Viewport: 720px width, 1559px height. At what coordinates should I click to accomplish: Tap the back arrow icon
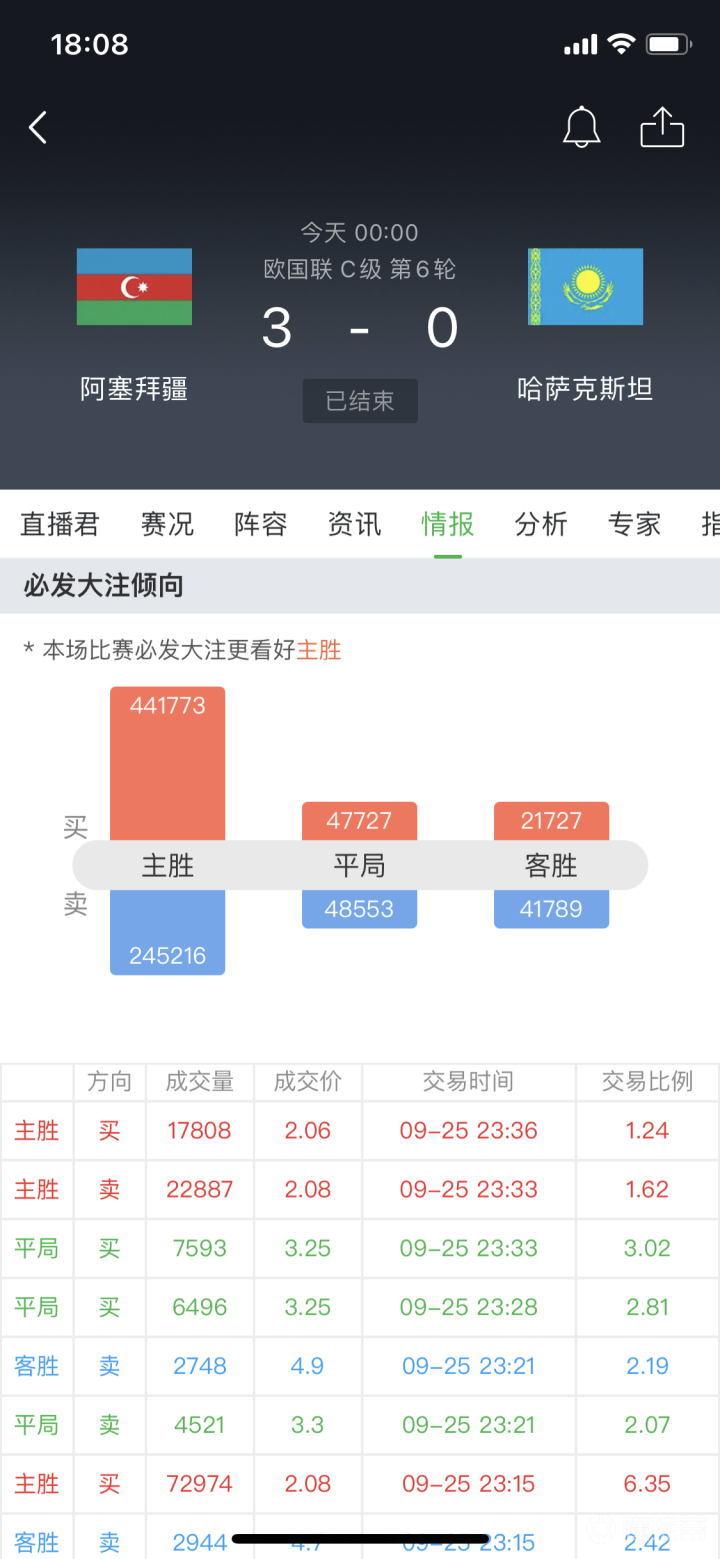tap(38, 128)
